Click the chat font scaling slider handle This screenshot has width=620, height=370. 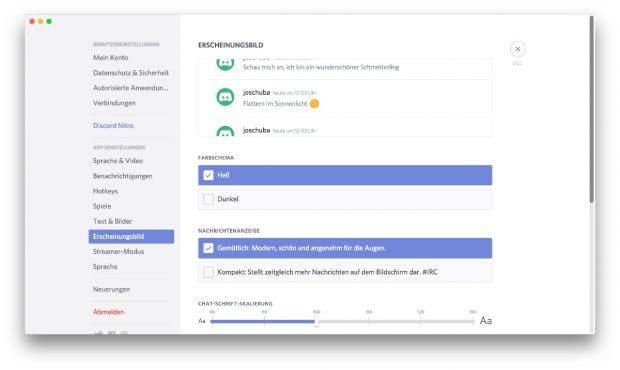click(x=316, y=321)
